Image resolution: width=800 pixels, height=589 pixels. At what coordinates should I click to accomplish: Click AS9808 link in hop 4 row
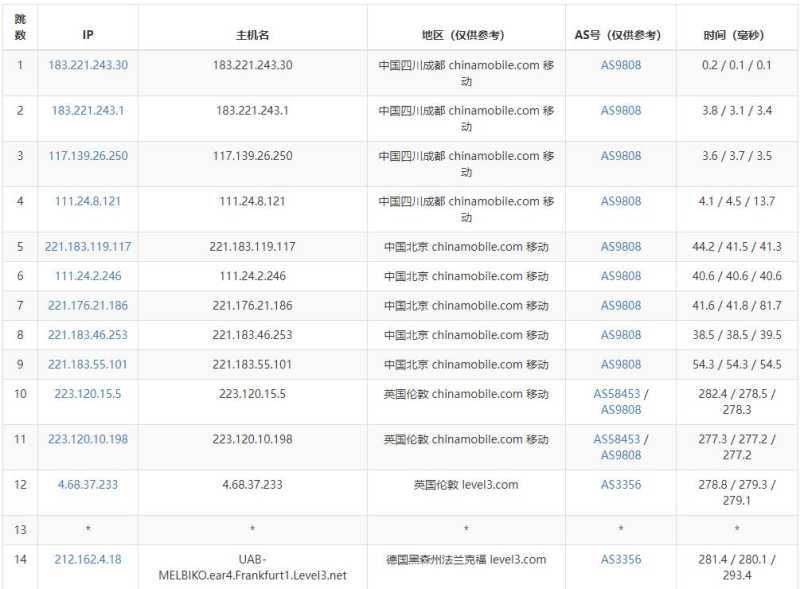point(621,202)
